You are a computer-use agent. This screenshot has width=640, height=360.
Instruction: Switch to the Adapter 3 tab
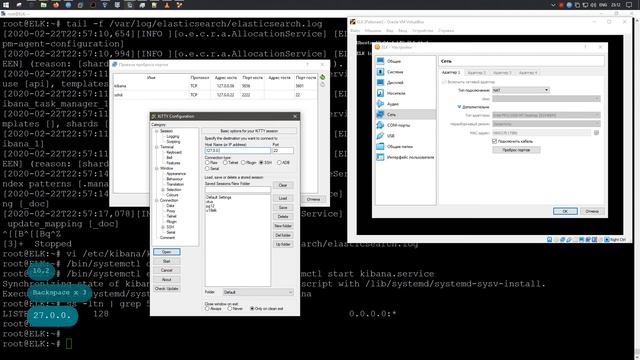click(502, 72)
